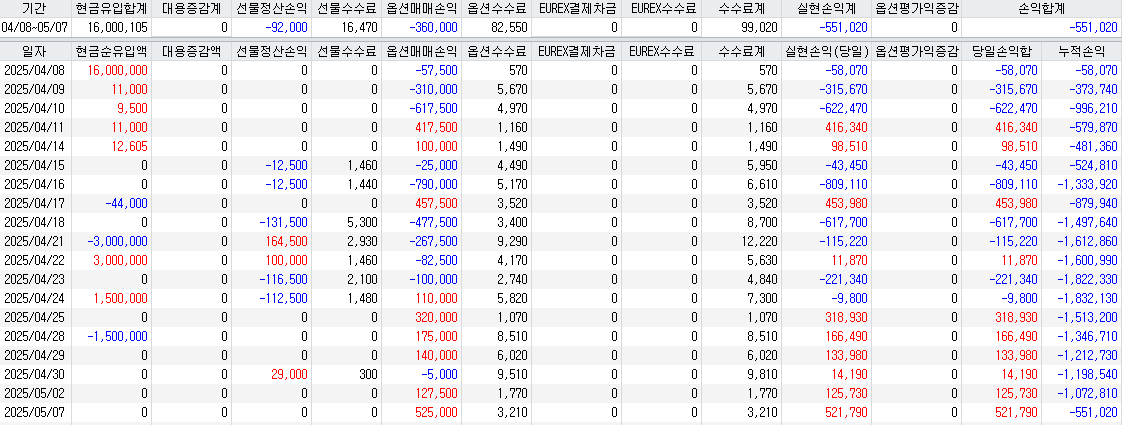Screen dimensions: 1122x425
Task: Select the cash inflow value 12,605
Action: pyautogui.click(x=130, y=146)
